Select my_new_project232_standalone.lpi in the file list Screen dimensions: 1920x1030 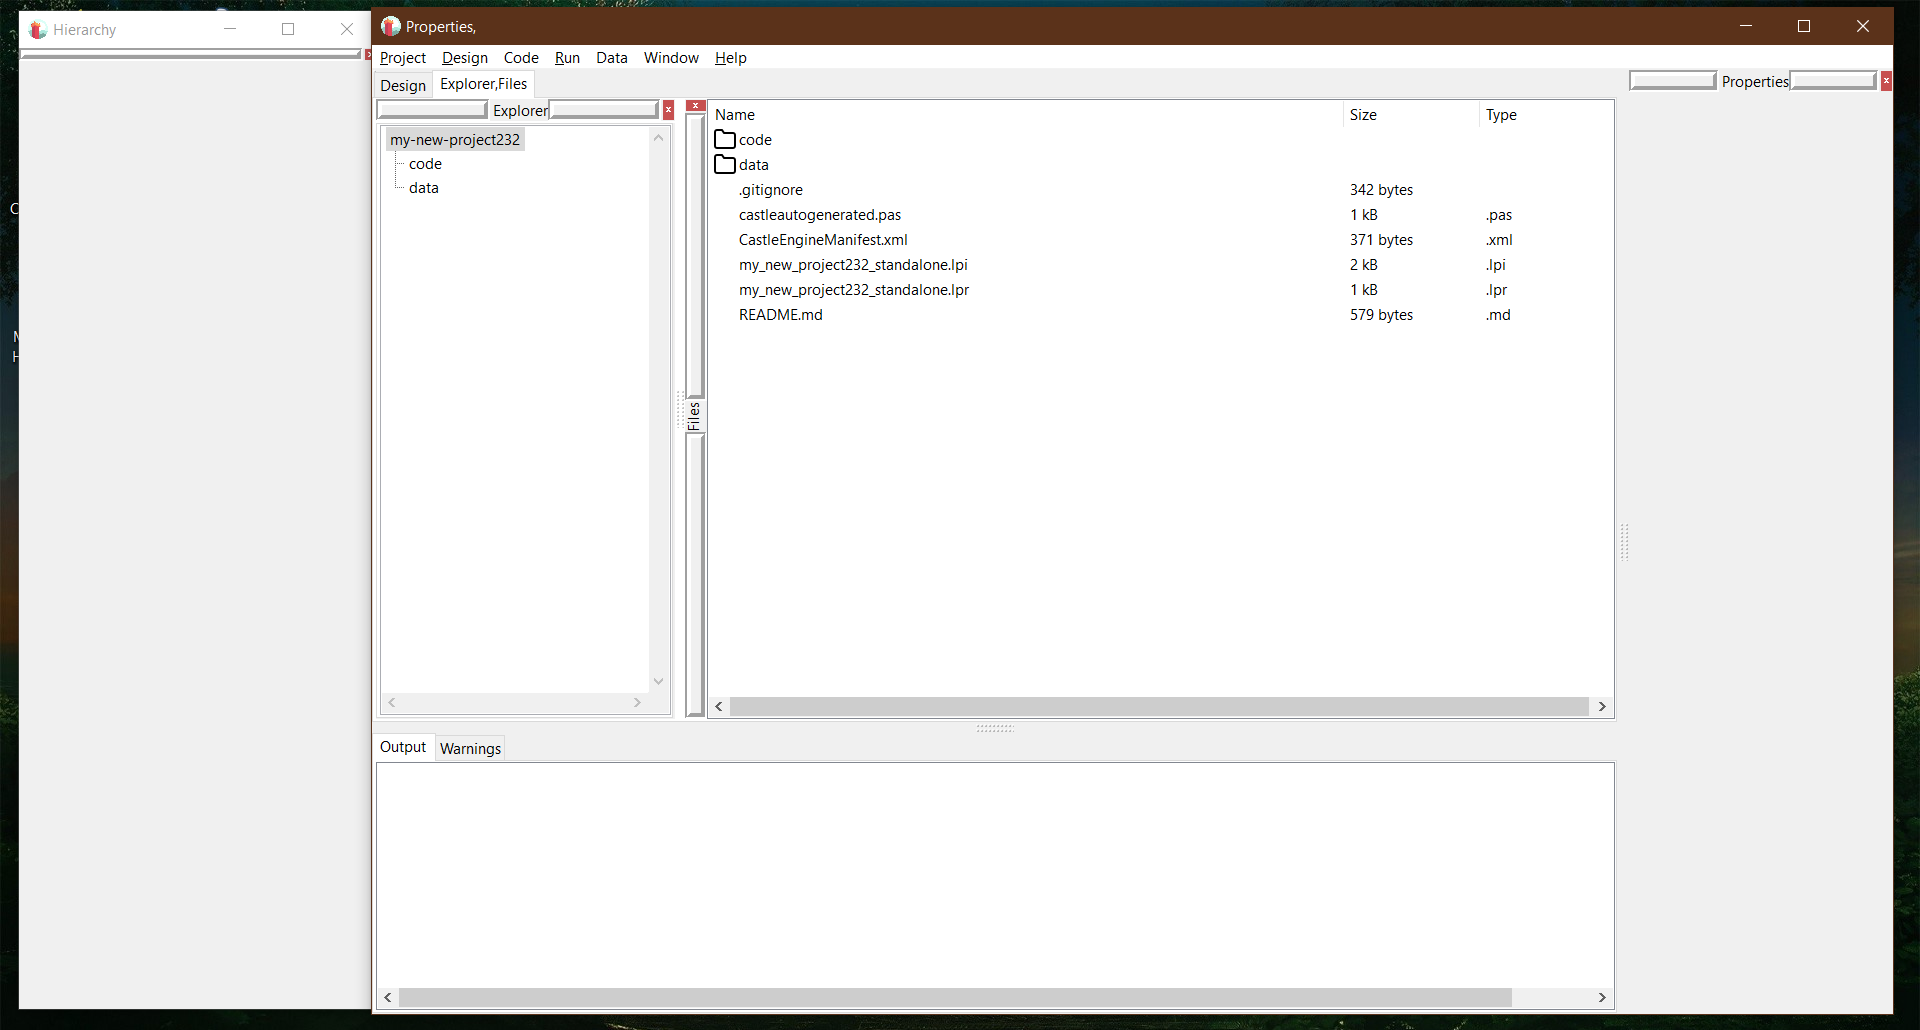[853, 264]
